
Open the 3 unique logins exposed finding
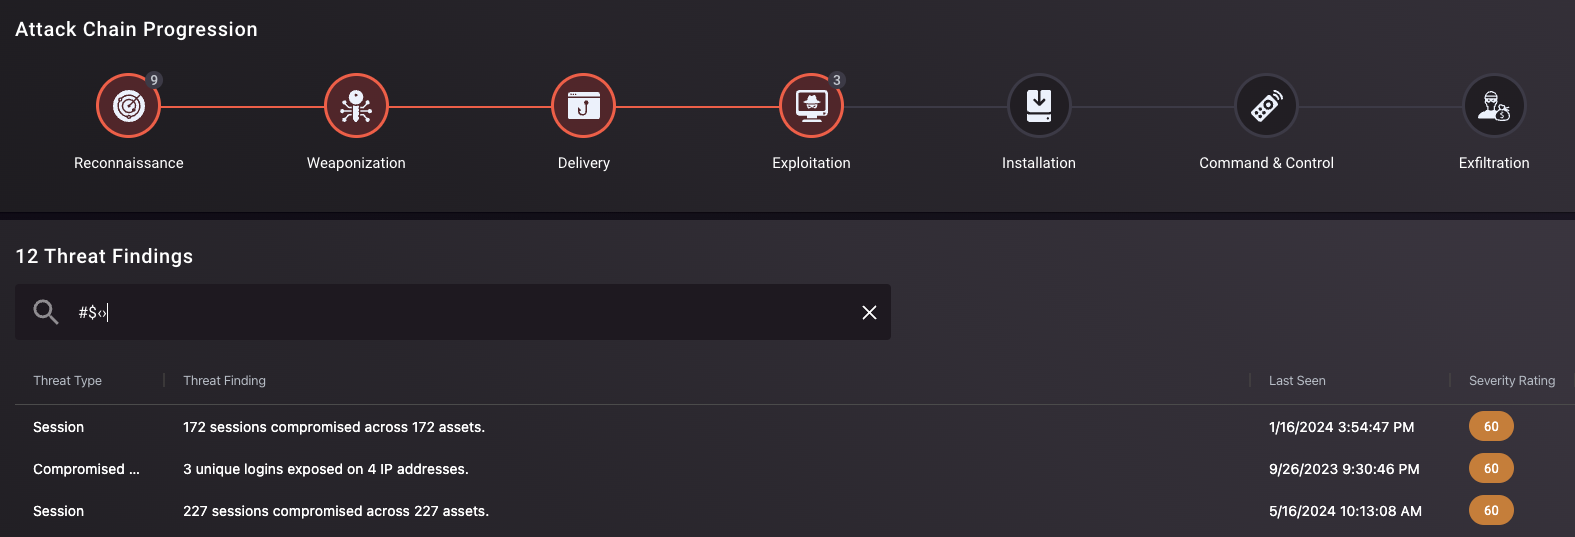(x=325, y=469)
